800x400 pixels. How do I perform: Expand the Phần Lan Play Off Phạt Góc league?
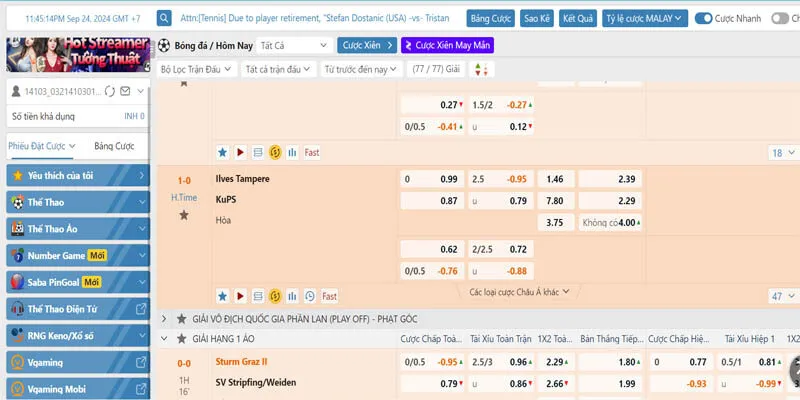point(165,318)
